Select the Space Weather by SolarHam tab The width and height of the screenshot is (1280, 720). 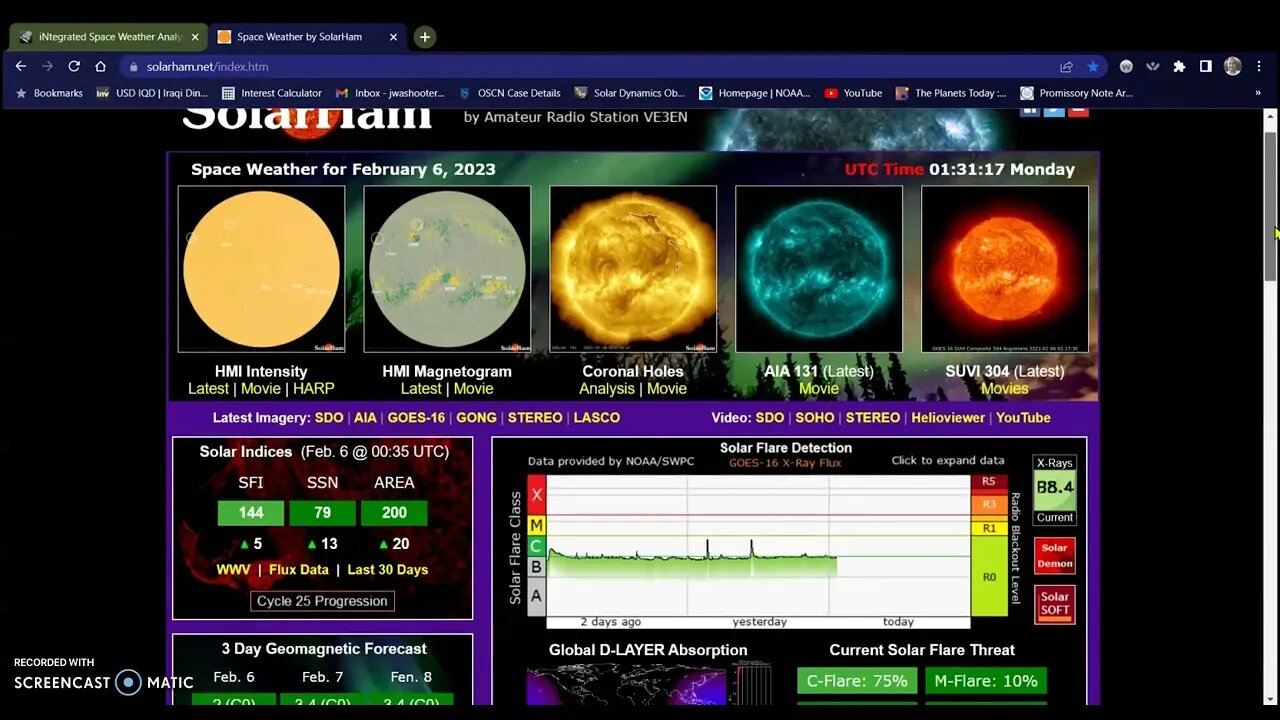pyautogui.click(x=308, y=37)
